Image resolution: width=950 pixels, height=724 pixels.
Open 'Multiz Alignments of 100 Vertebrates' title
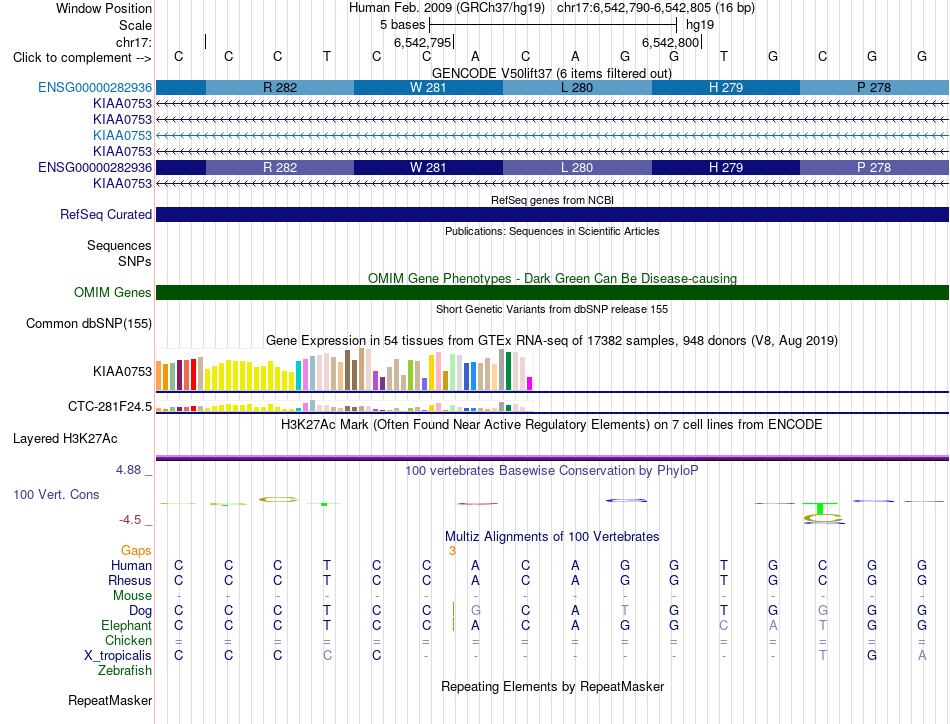(552, 536)
